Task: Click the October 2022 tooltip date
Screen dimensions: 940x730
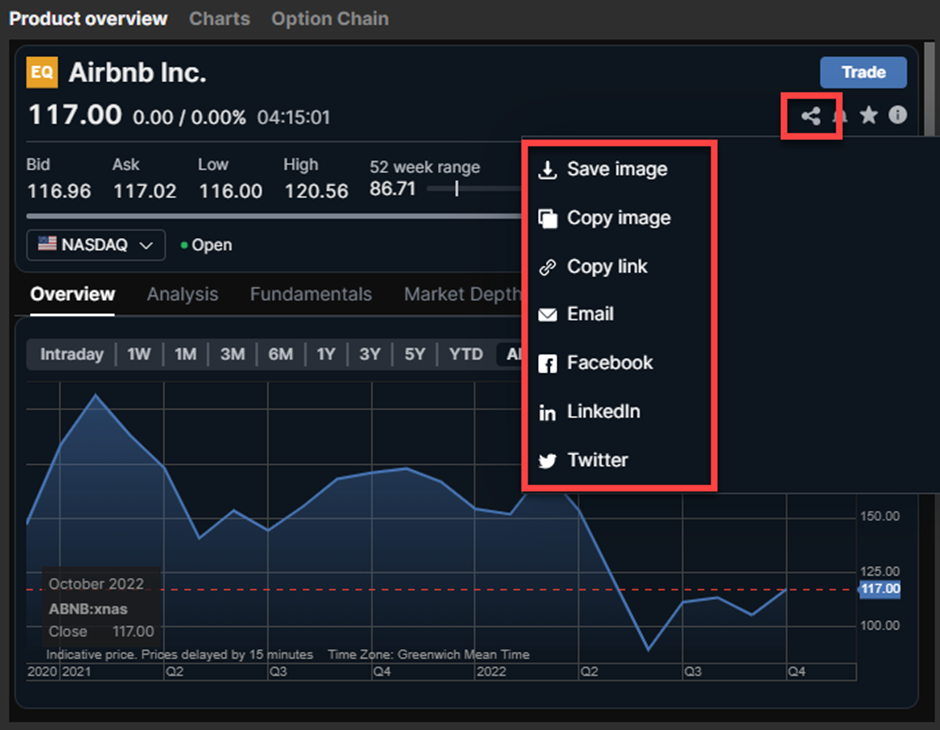Action: 96,584
